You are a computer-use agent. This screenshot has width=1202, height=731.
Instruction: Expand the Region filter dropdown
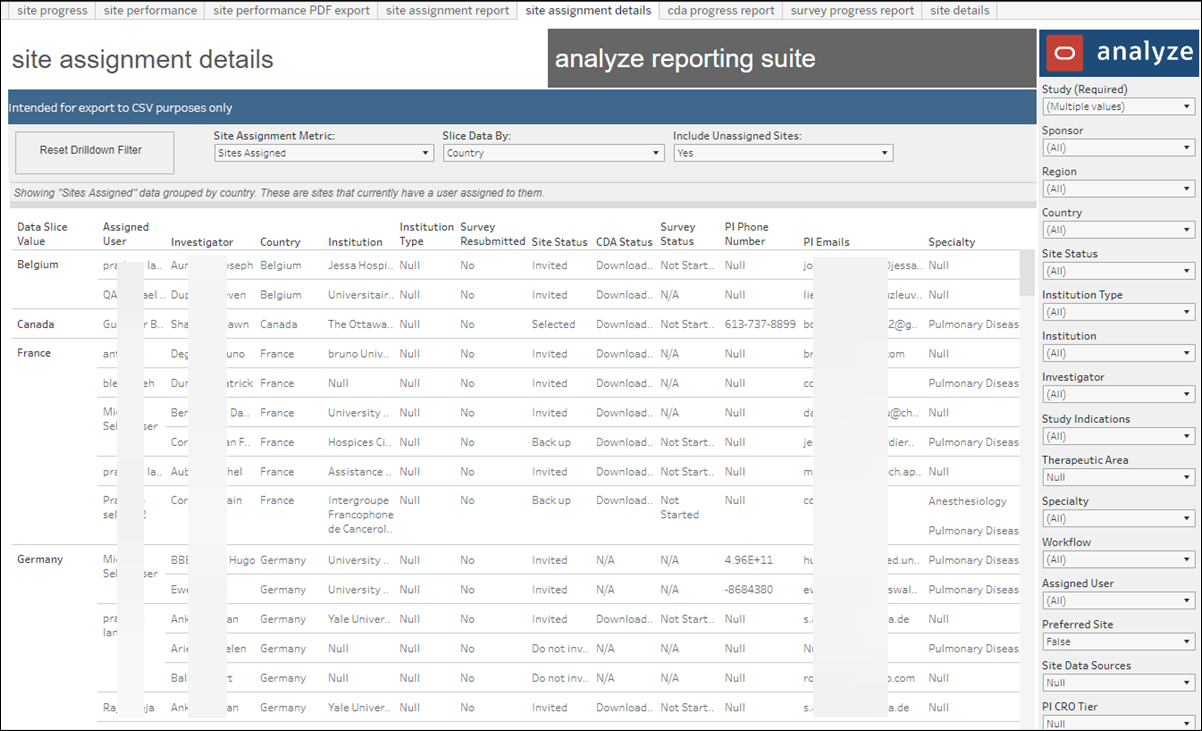click(1118, 189)
